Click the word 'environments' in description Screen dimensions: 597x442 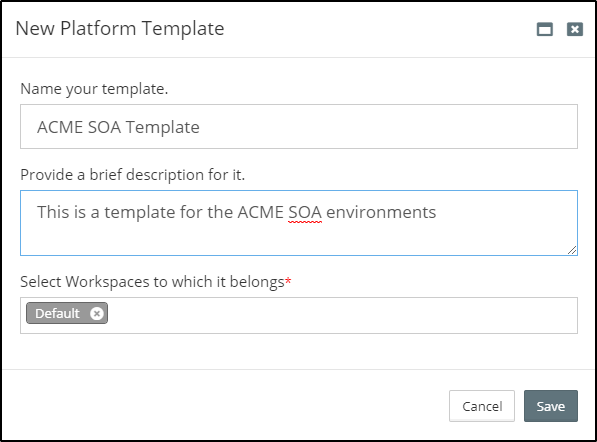point(381,212)
